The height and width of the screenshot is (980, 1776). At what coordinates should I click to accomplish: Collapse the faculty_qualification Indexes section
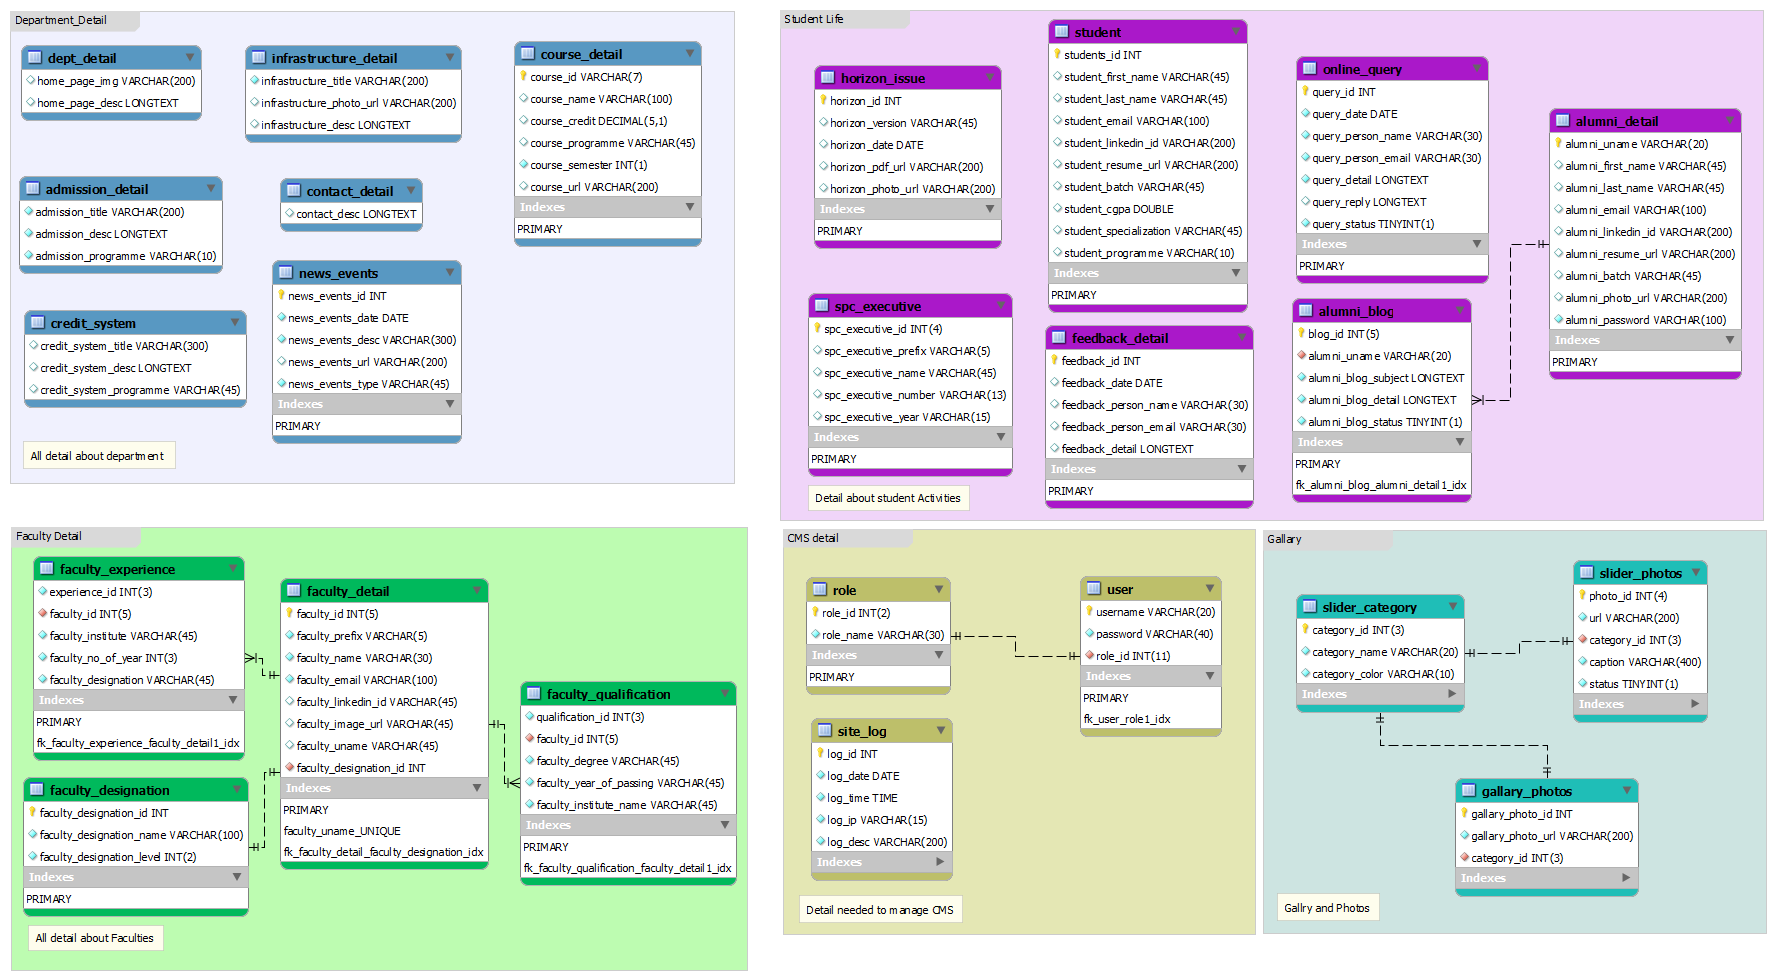pos(724,825)
